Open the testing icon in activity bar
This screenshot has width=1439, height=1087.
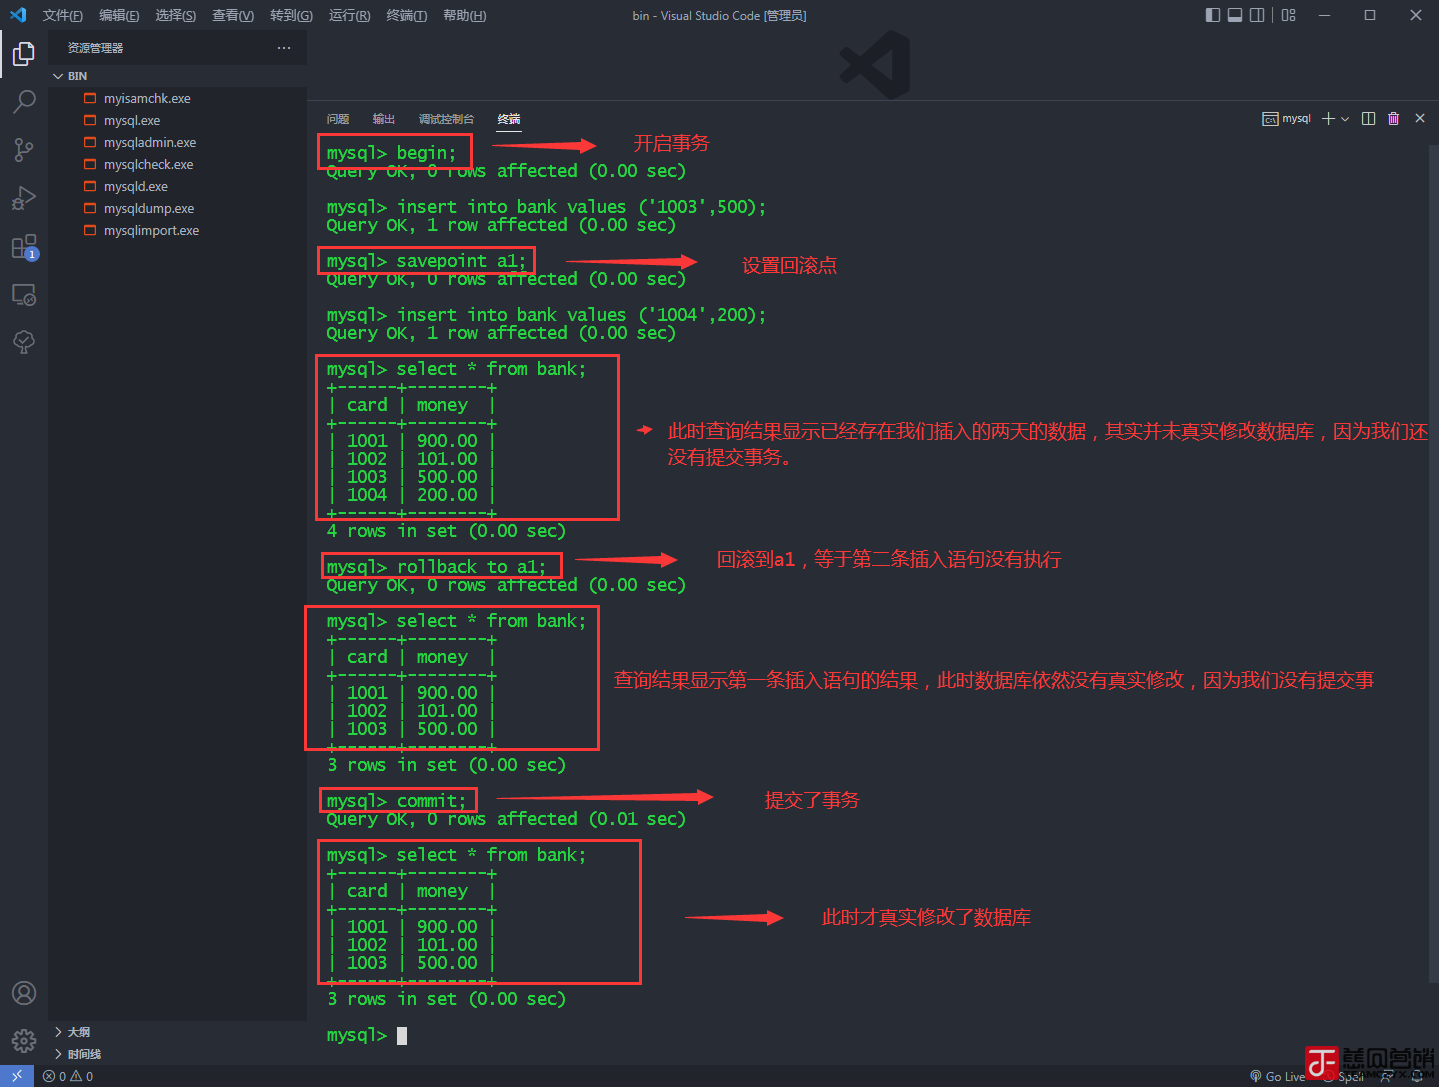tap(24, 342)
